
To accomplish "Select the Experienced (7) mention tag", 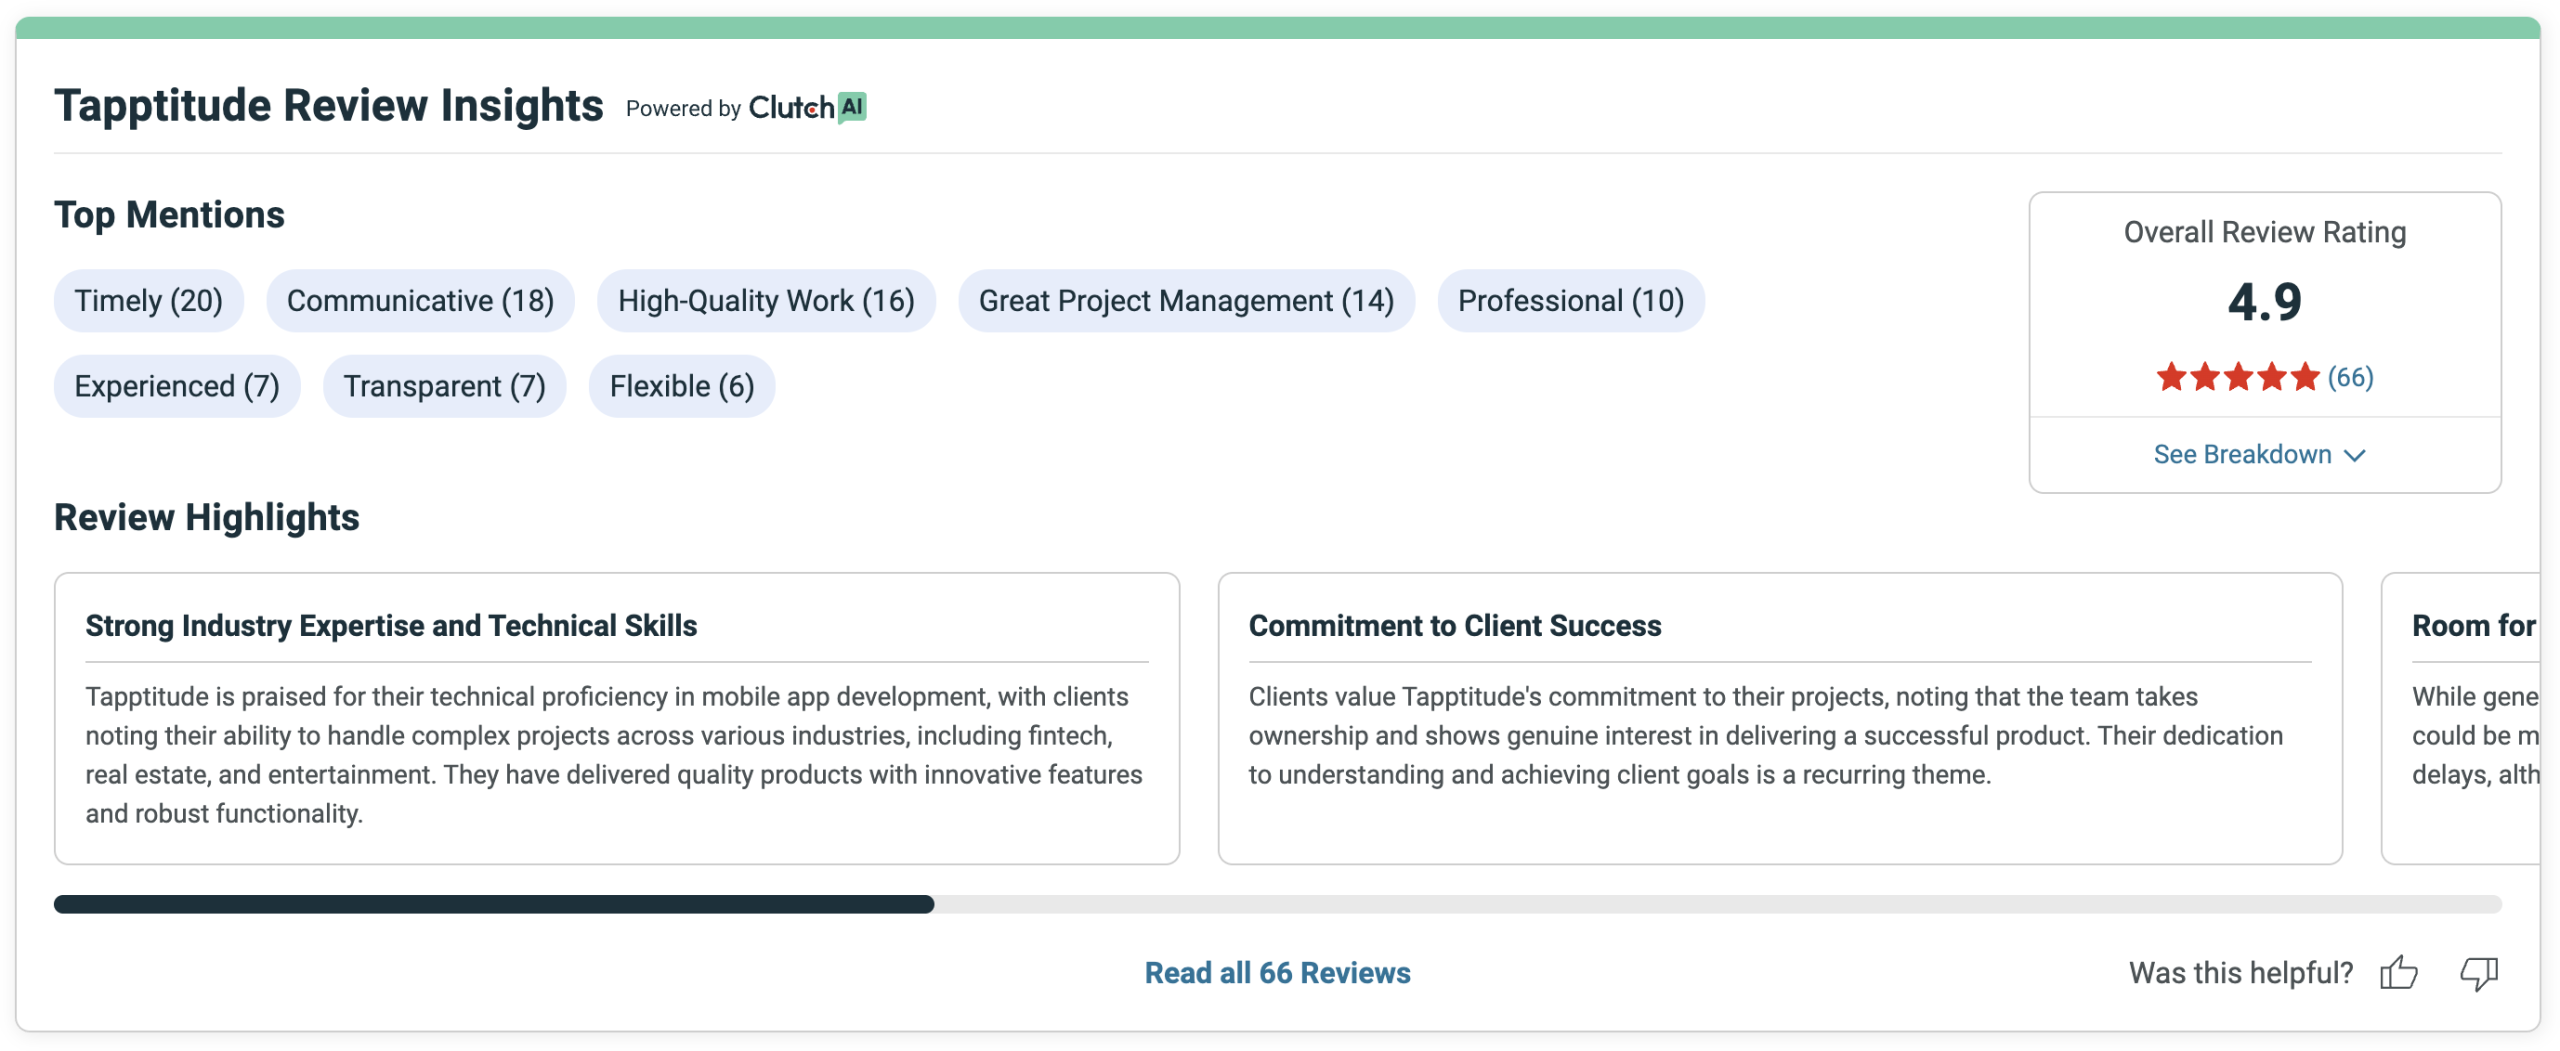I will 177,386.
